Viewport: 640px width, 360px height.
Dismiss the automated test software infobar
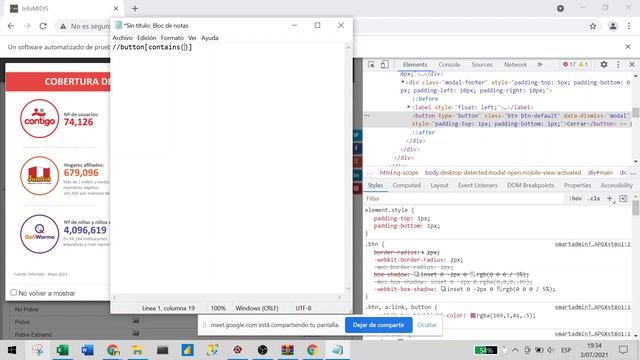[x=628, y=47]
